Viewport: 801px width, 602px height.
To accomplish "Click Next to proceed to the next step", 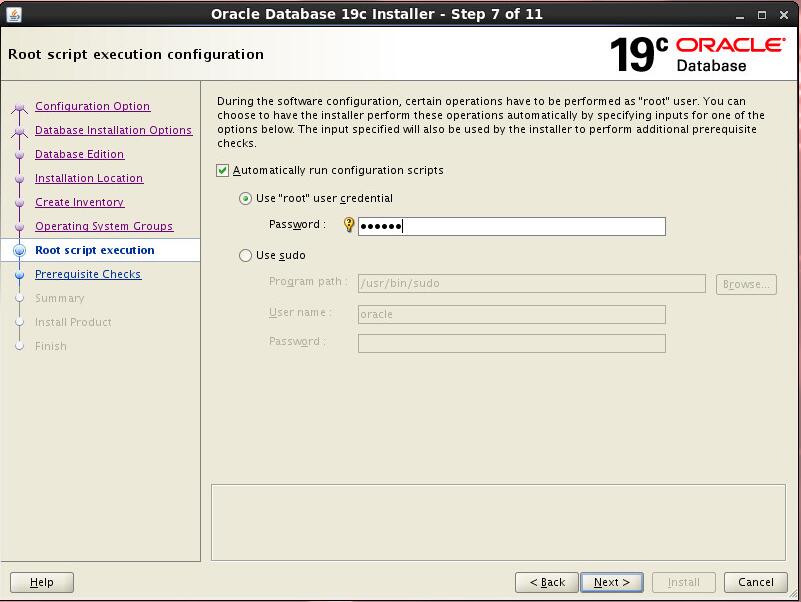I will [611, 582].
